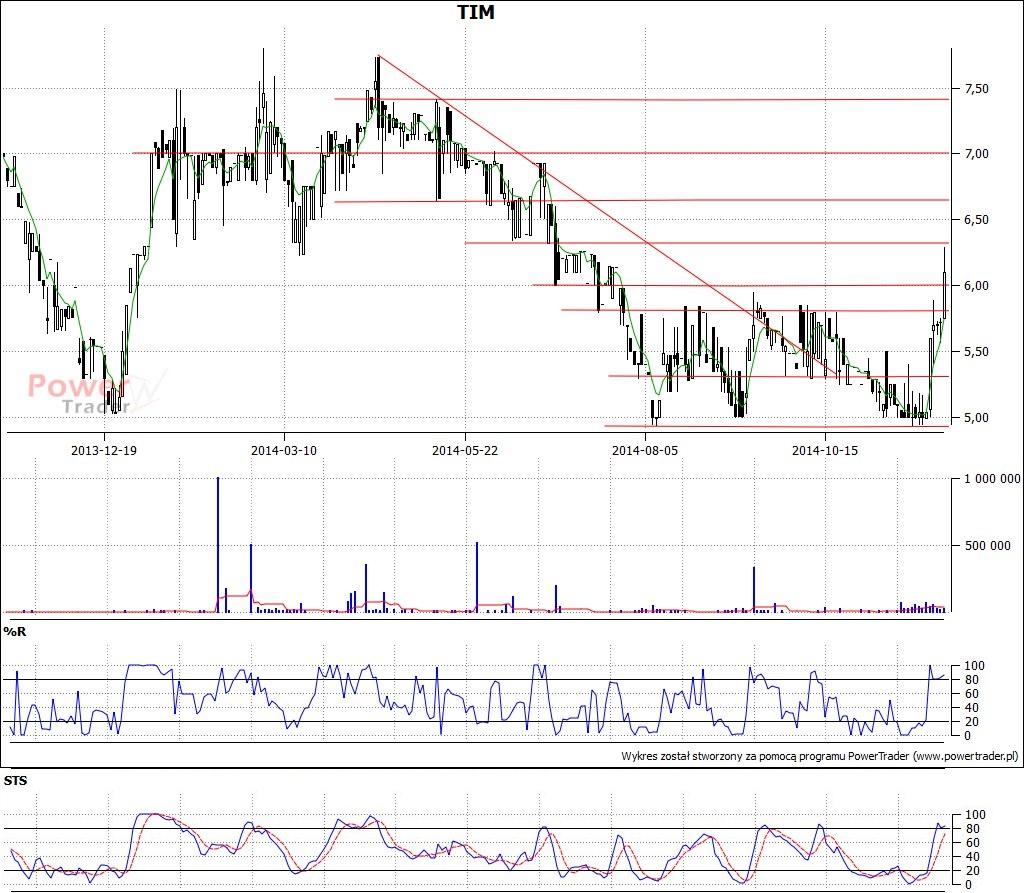Select the 6,50 price axis label
The height and width of the screenshot is (893, 1024).
tap(976, 219)
